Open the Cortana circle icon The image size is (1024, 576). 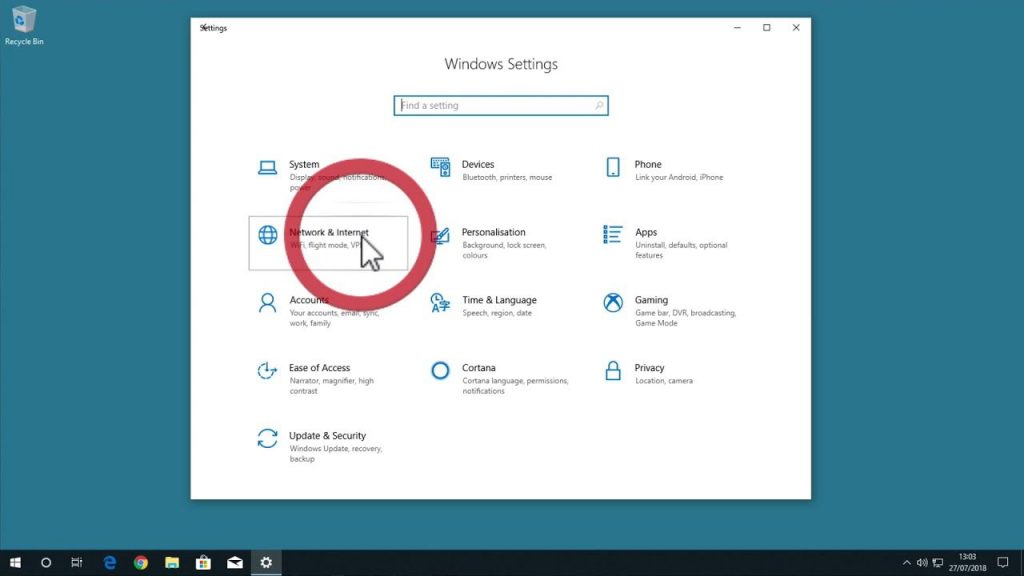coord(440,370)
